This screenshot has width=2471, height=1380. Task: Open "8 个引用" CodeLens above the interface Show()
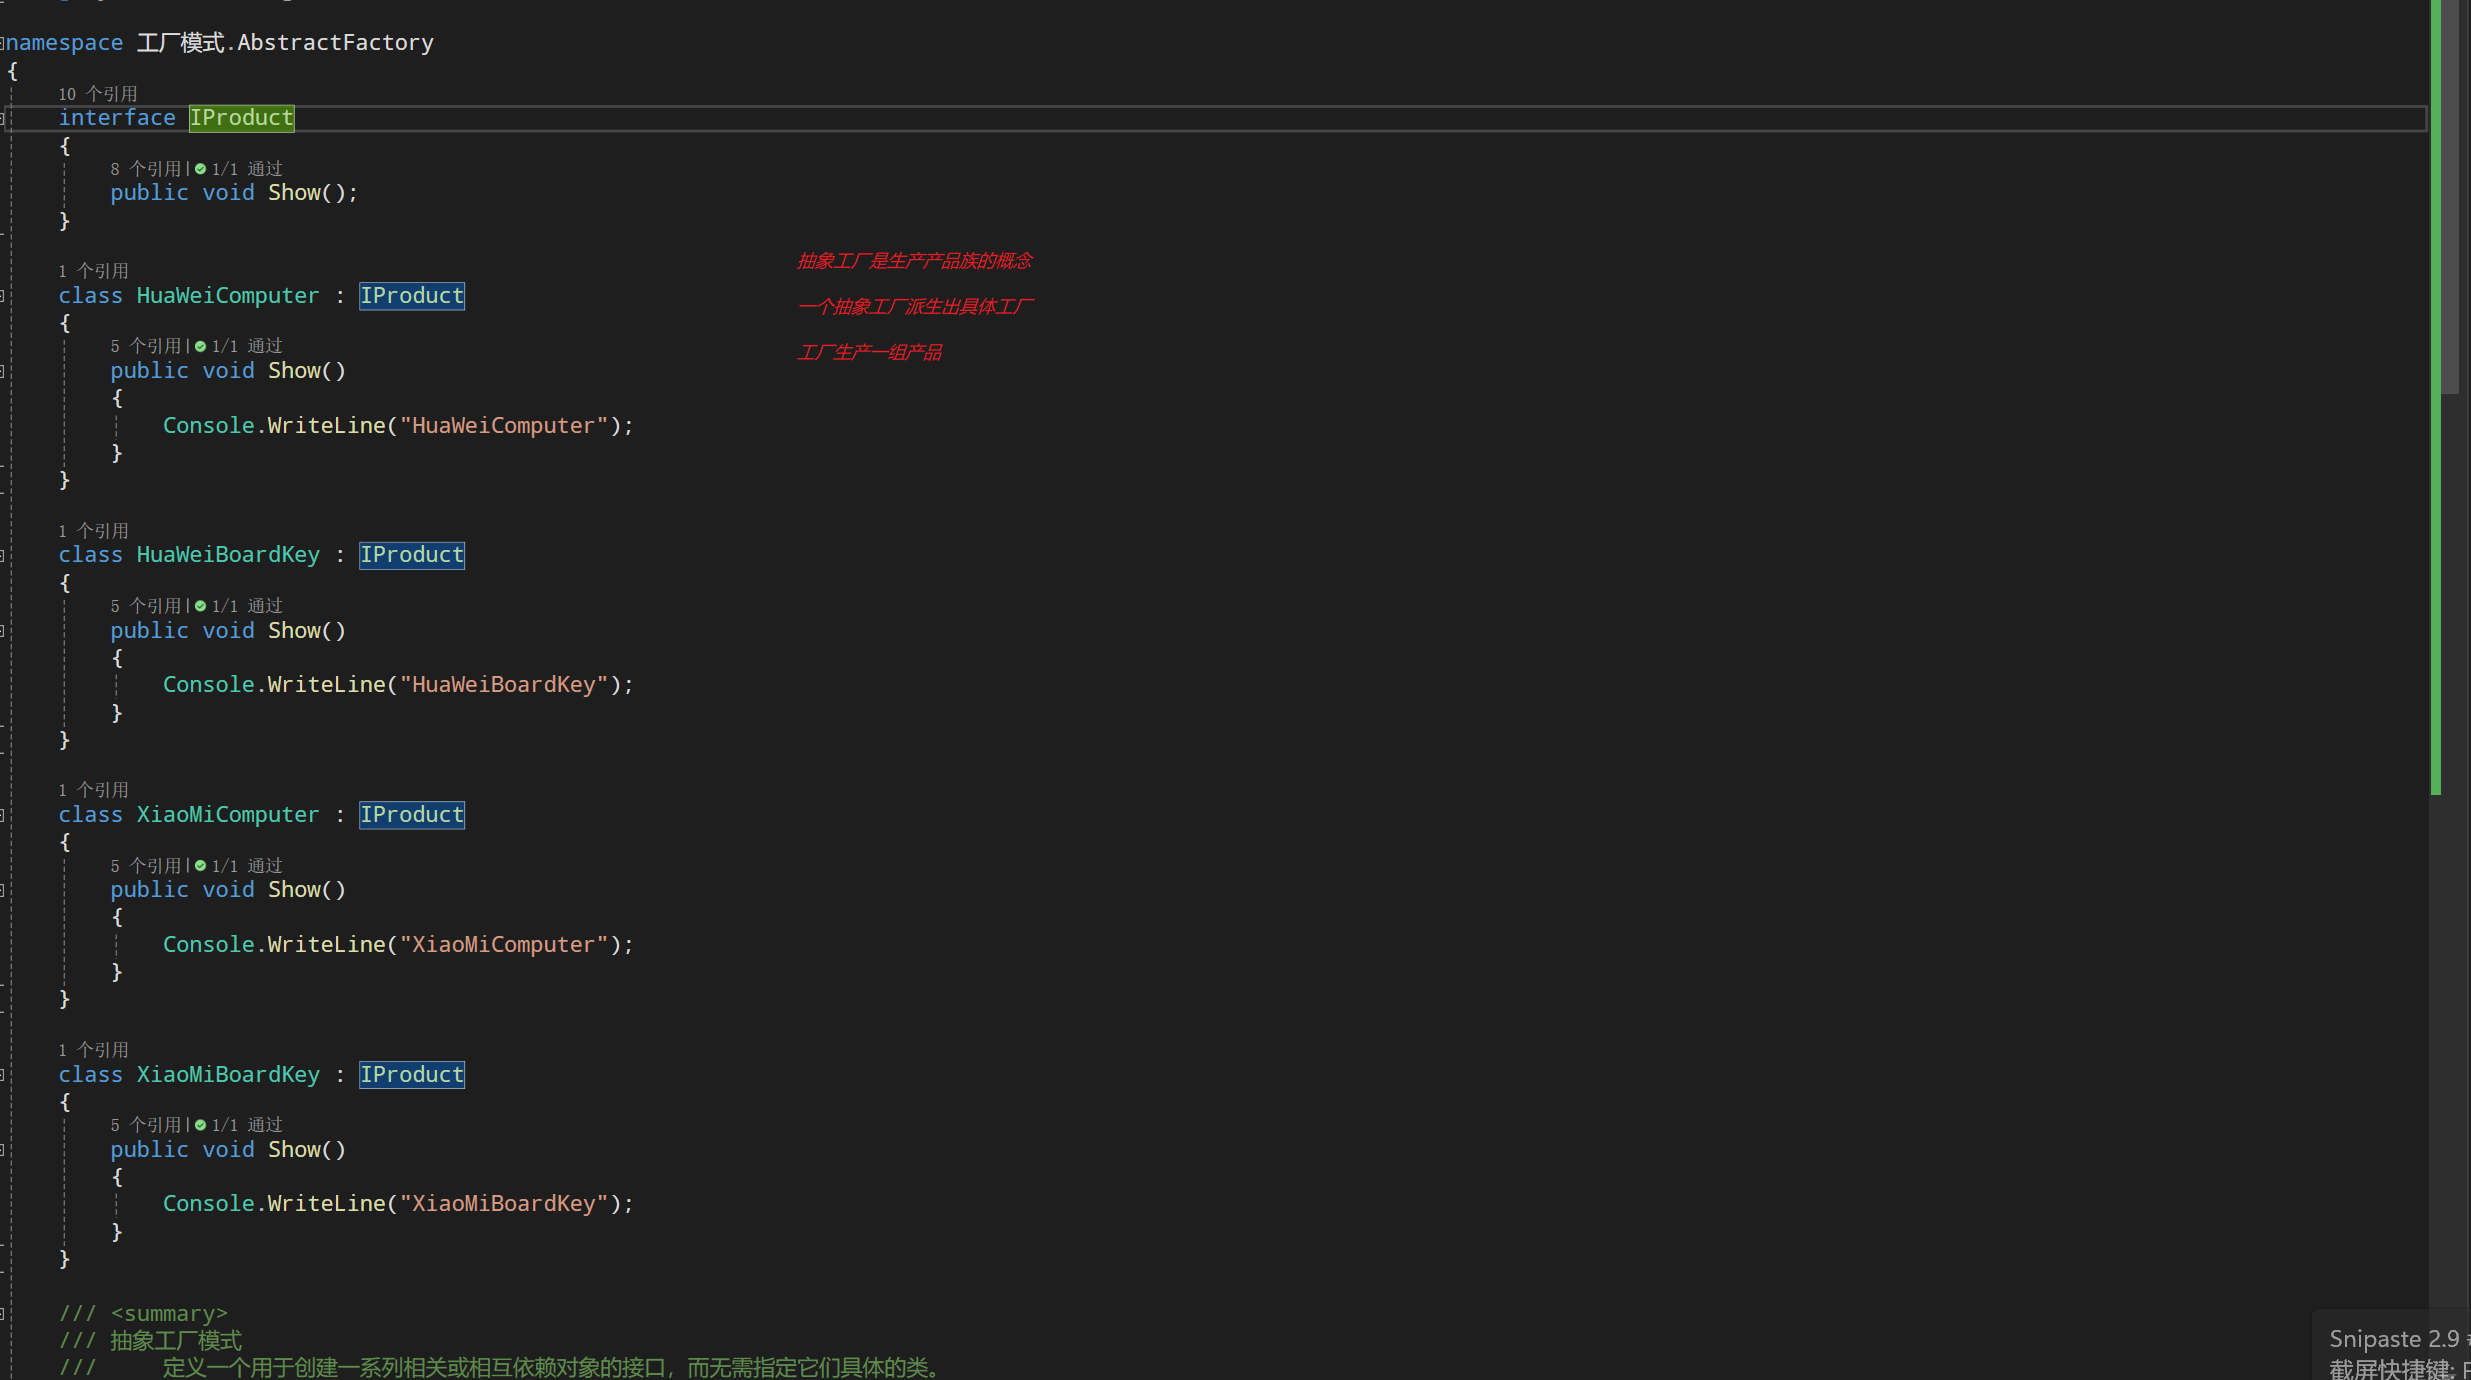pos(146,169)
